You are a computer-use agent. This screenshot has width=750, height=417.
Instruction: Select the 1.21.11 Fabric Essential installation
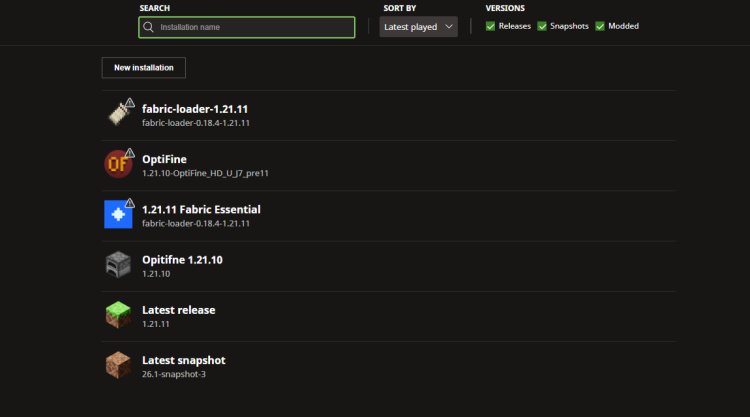[201, 209]
